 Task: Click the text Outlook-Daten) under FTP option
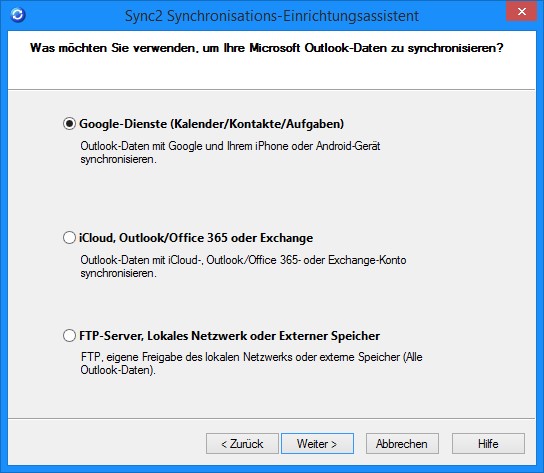click(118, 370)
